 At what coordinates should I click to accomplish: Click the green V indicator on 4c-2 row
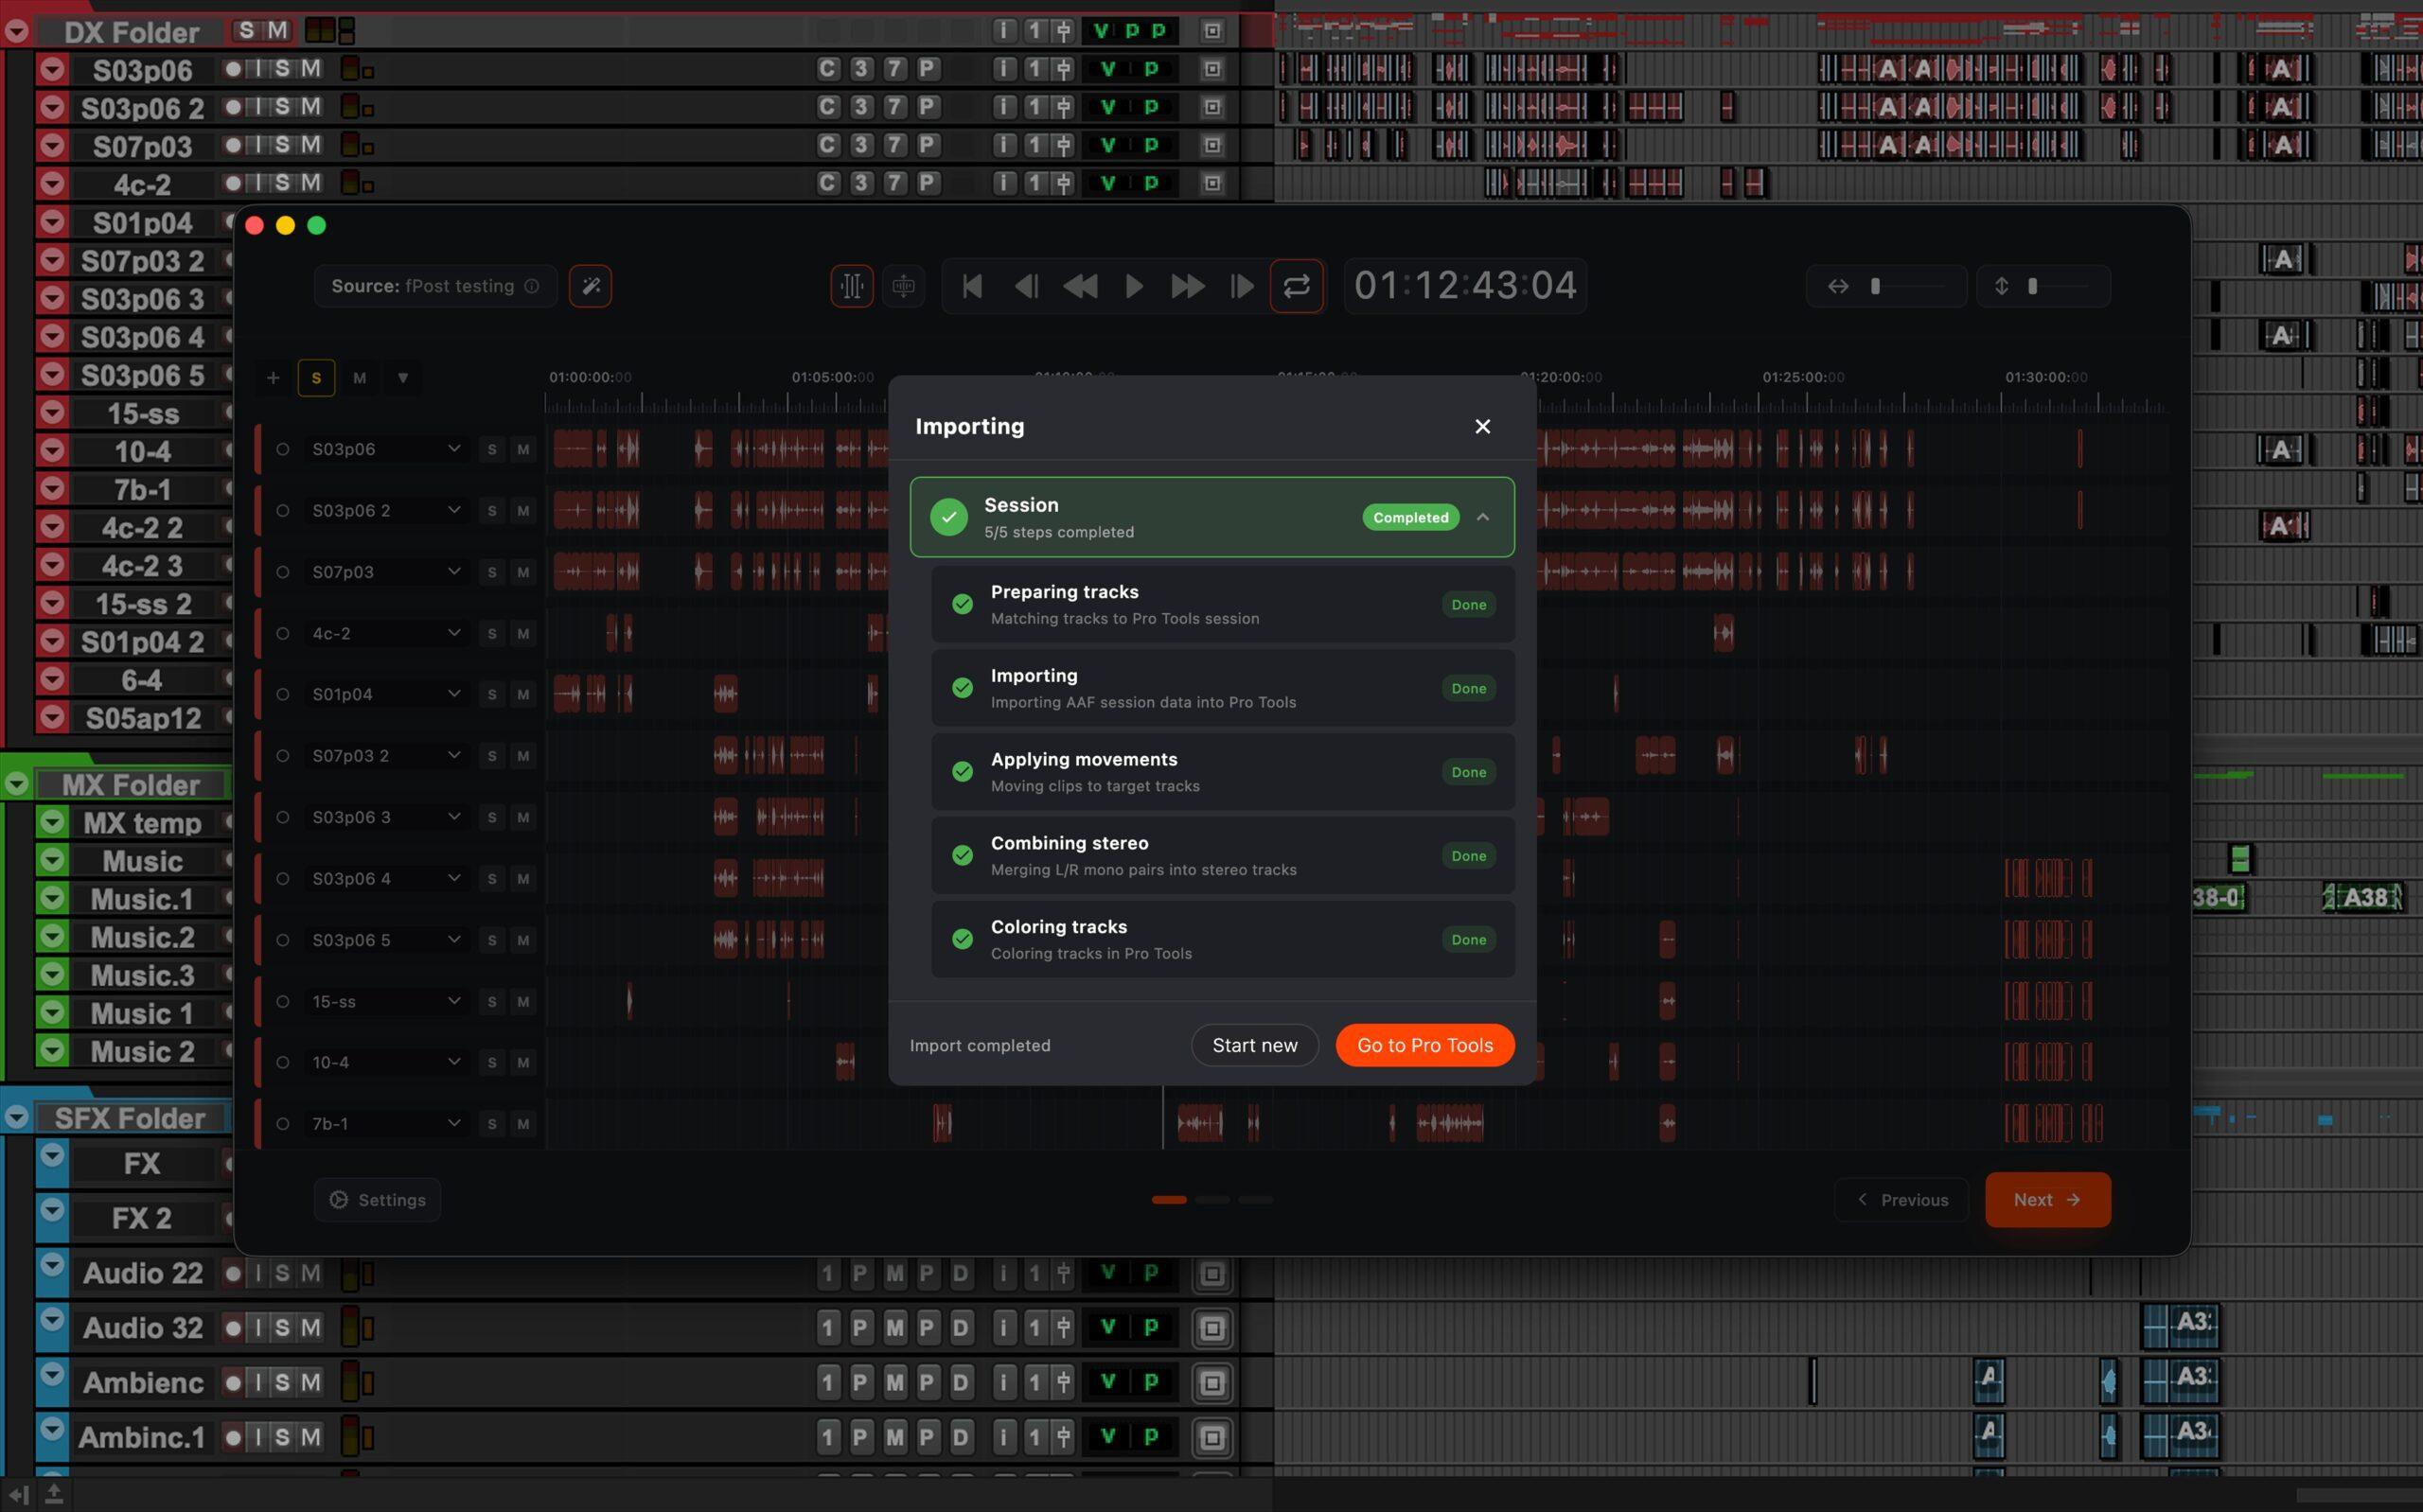[1107, 183]
